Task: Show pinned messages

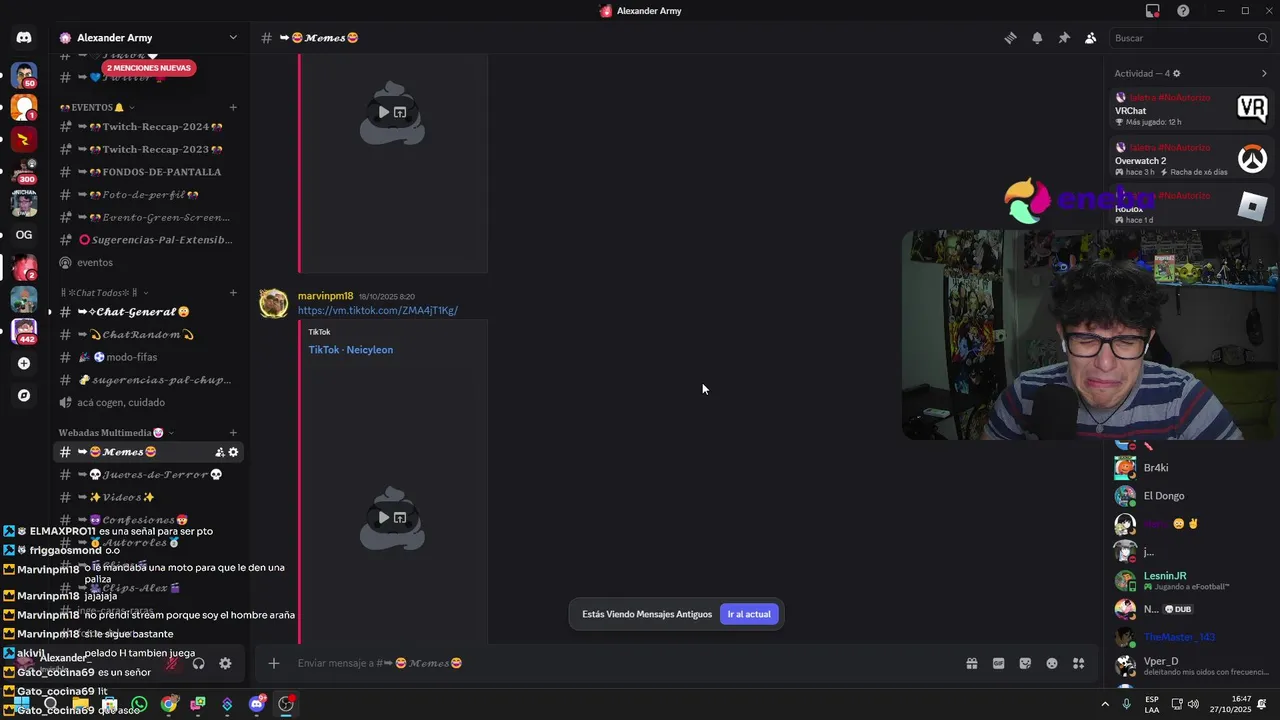Action: pos(1064,38)
